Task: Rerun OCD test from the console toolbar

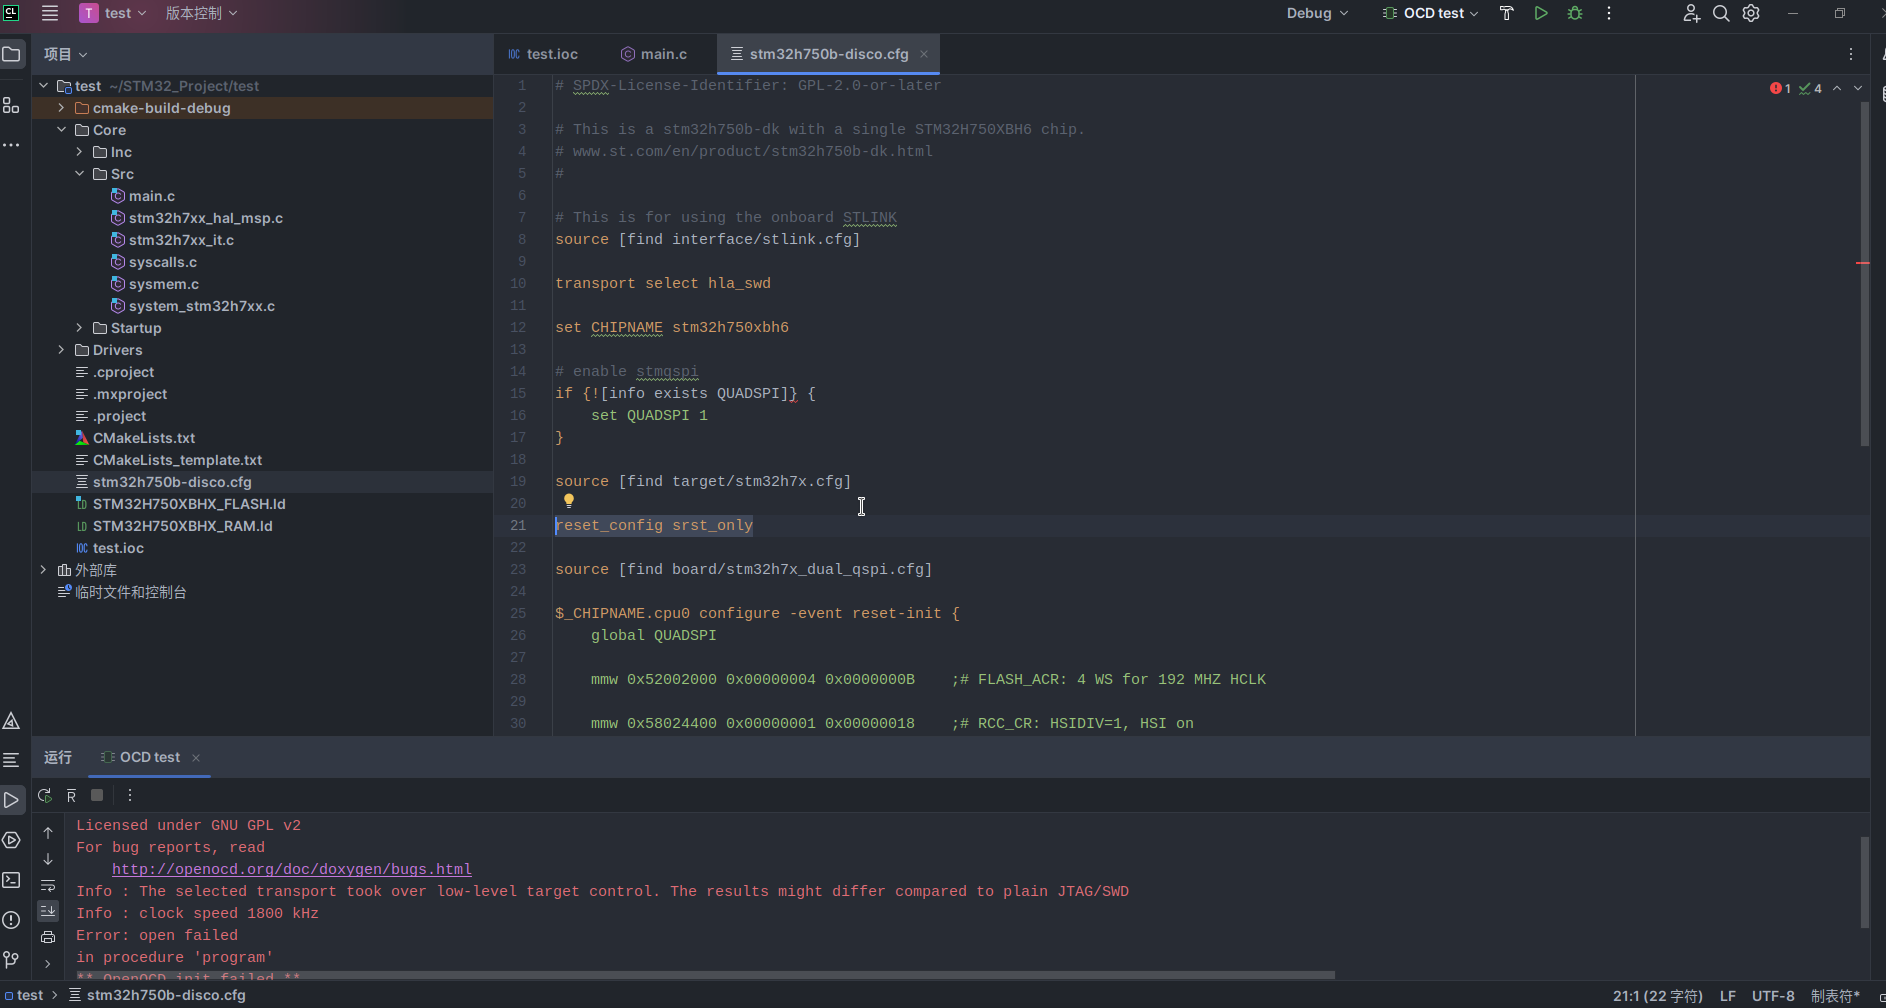Action: (x=44, y=794)
